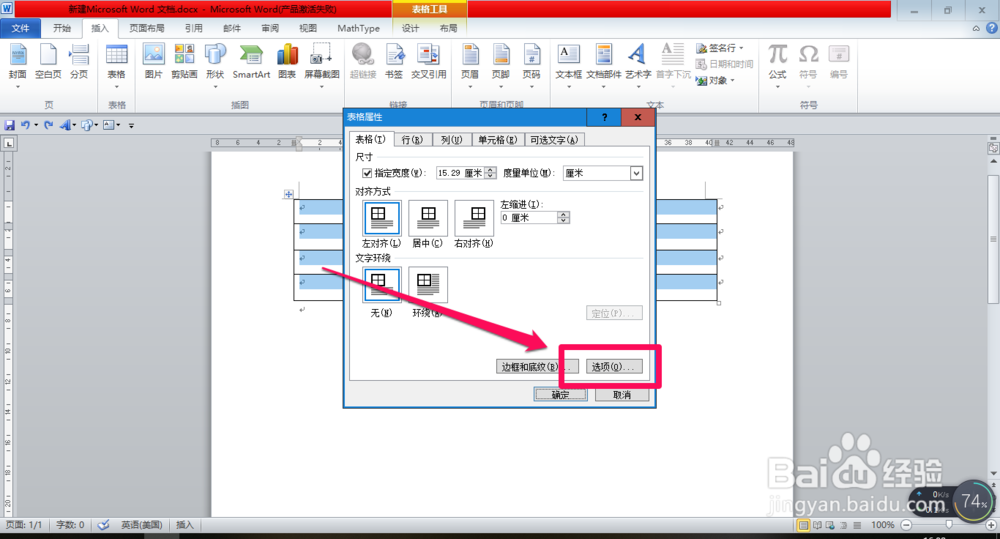Open the File (文件) menu

click(20, 28)
